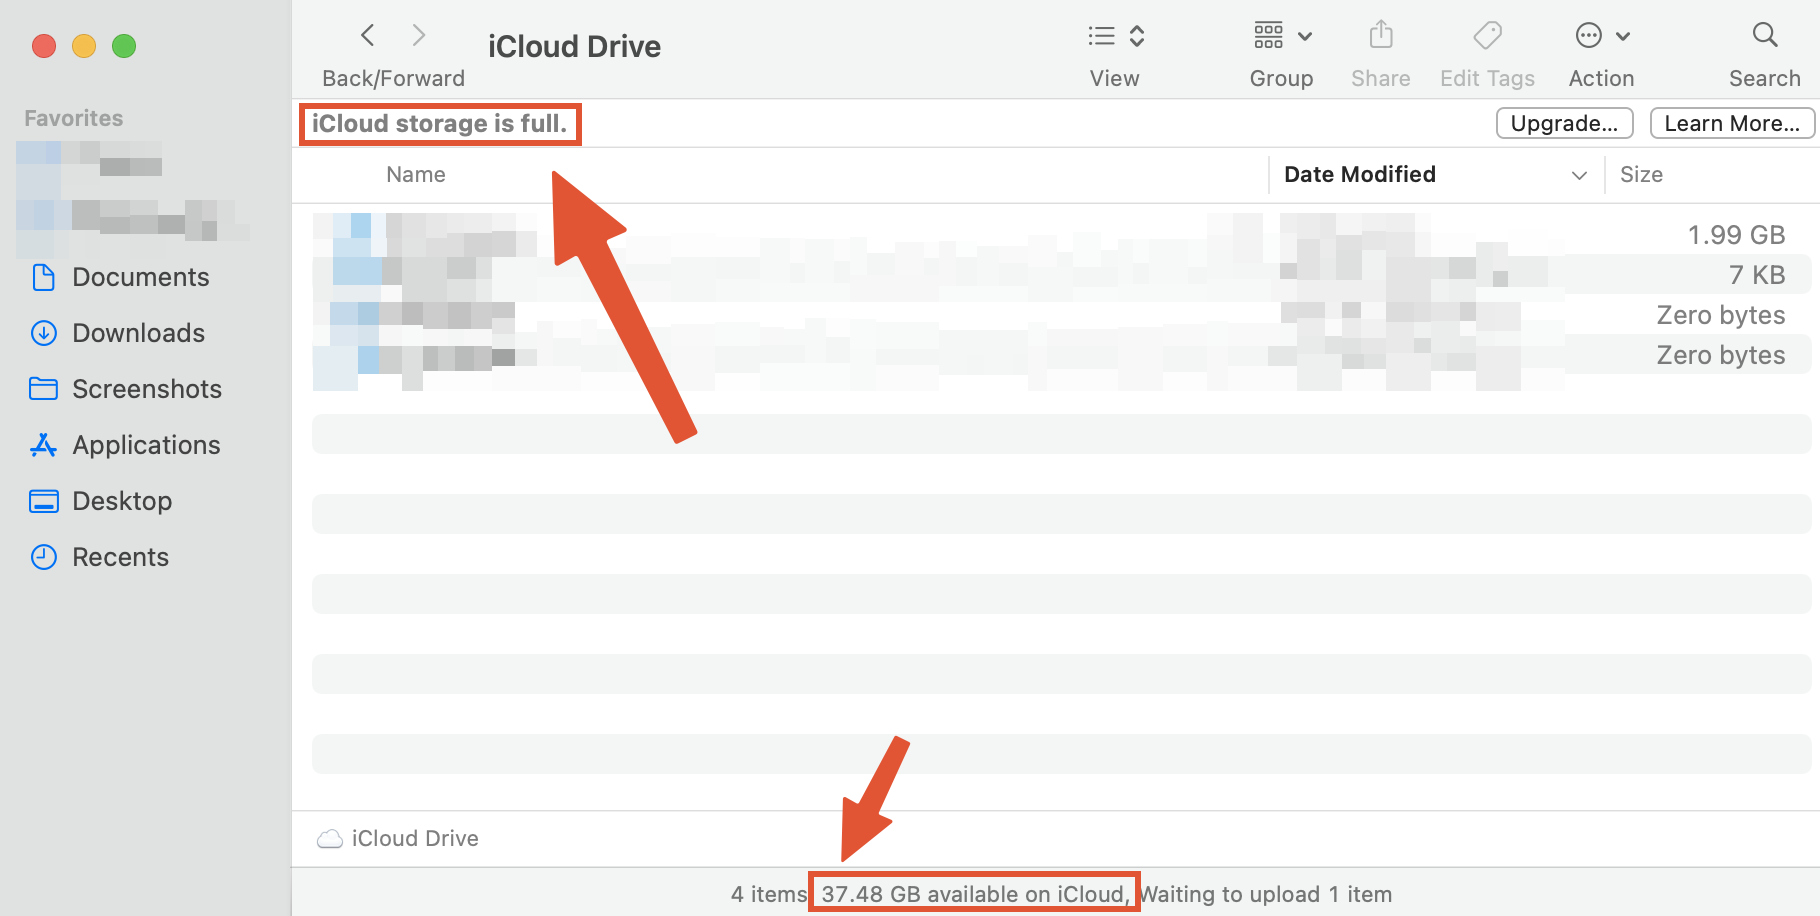
Task: Open the Group options dropdown
Action: [x=1282, y=36]
